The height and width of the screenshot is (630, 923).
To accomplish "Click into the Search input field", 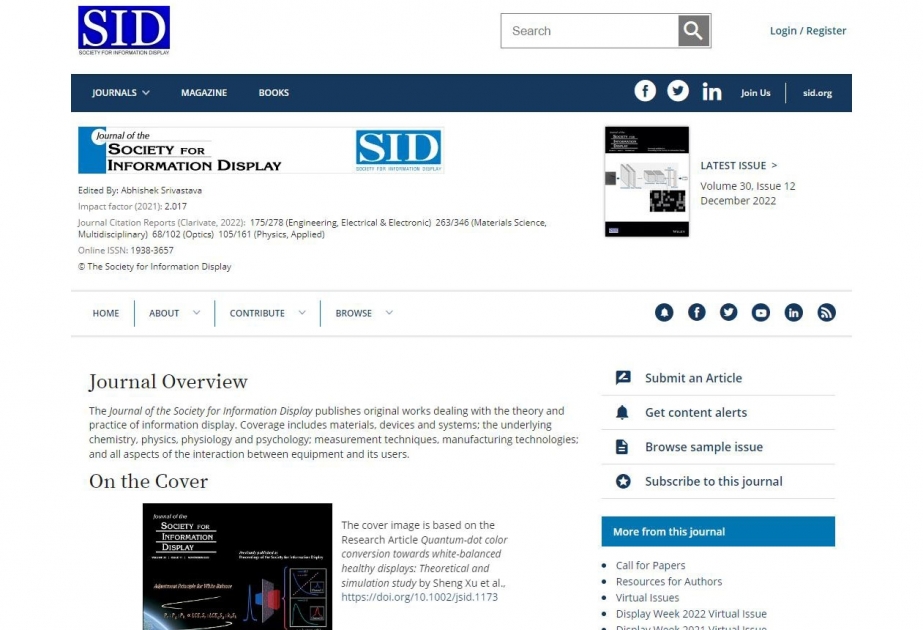I will [589, 31].
